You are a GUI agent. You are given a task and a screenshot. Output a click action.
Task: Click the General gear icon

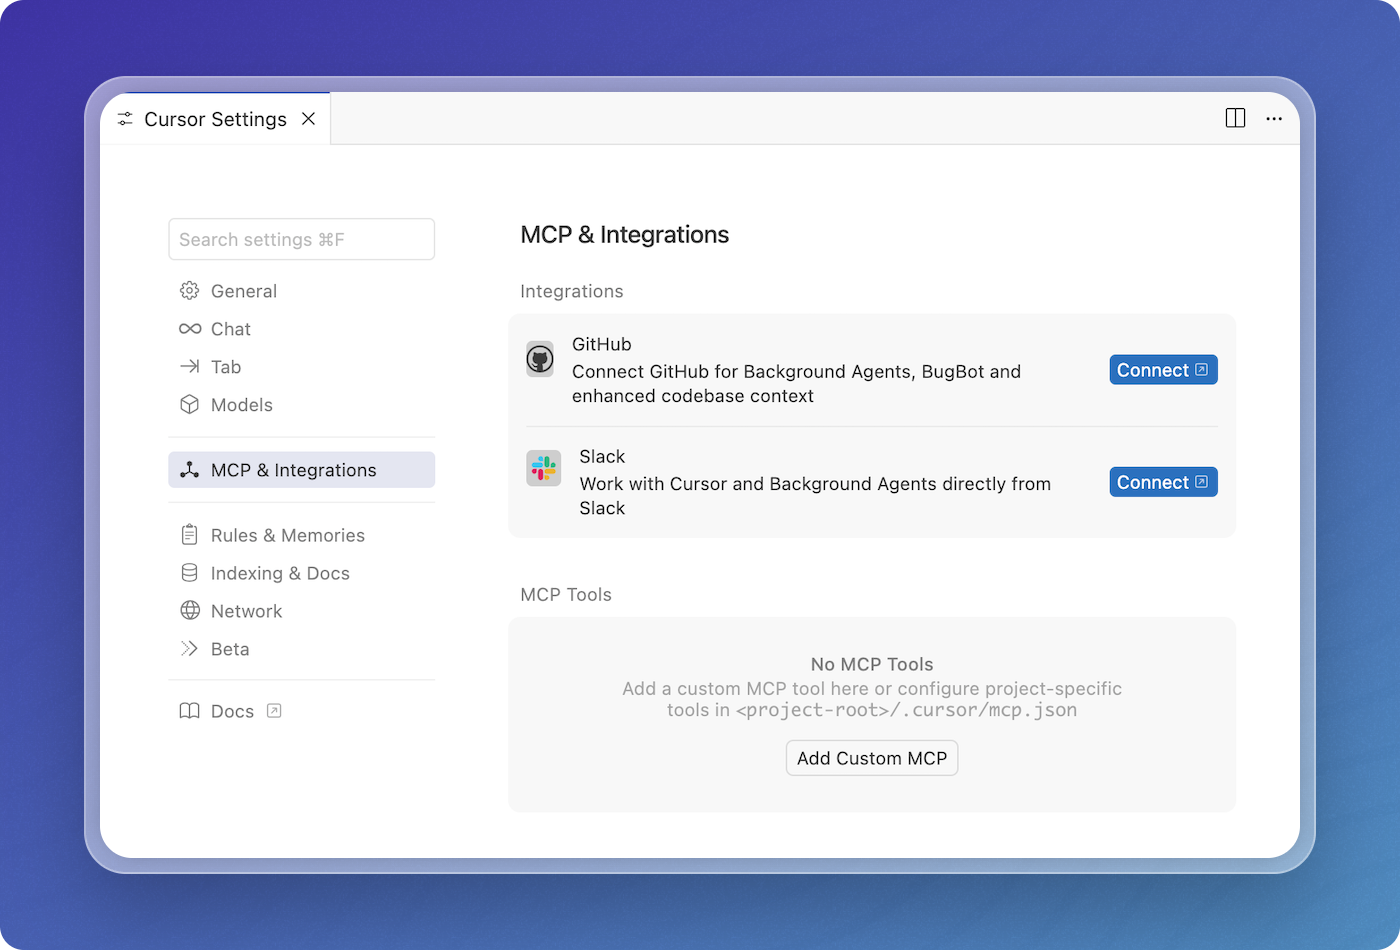point(189,291)
